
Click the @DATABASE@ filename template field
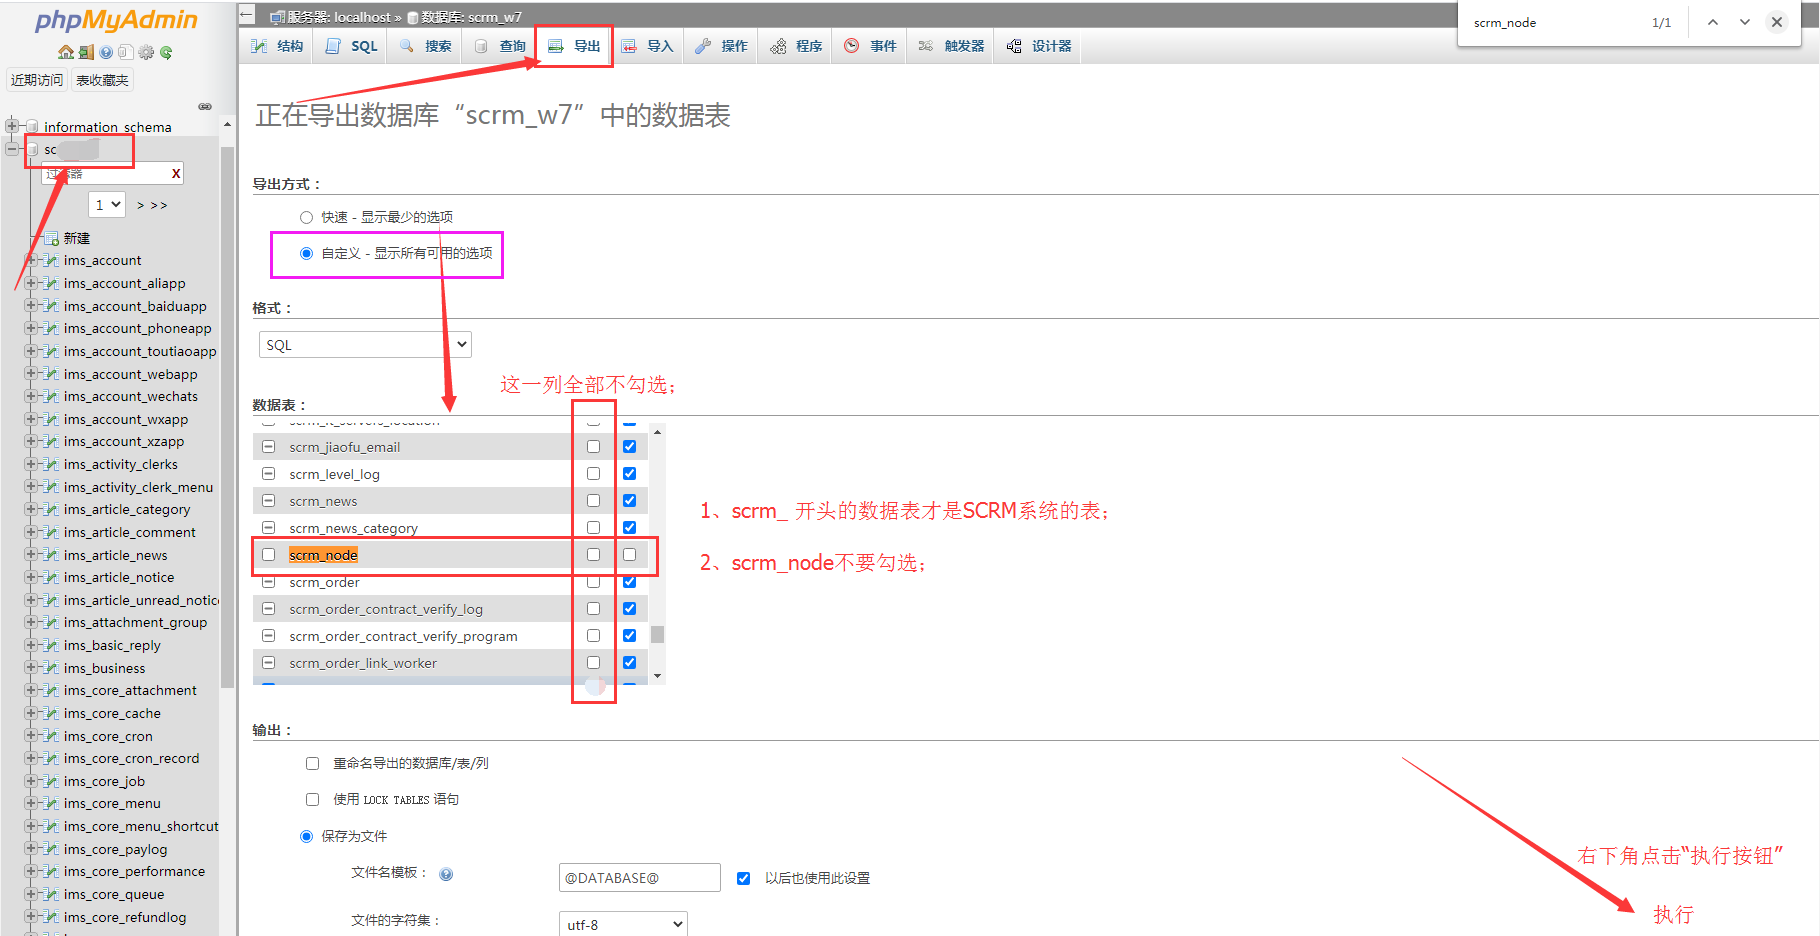640,878
